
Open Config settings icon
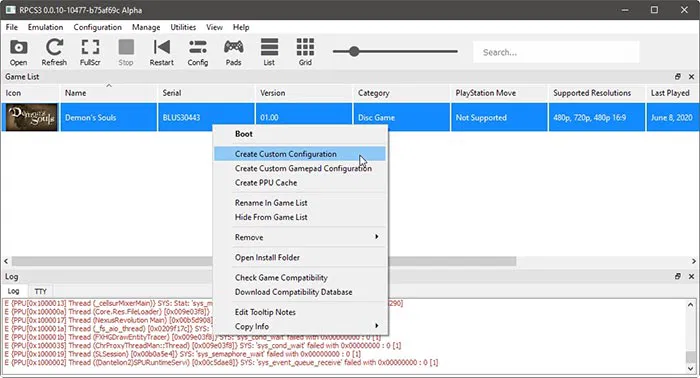click(198, 52)
